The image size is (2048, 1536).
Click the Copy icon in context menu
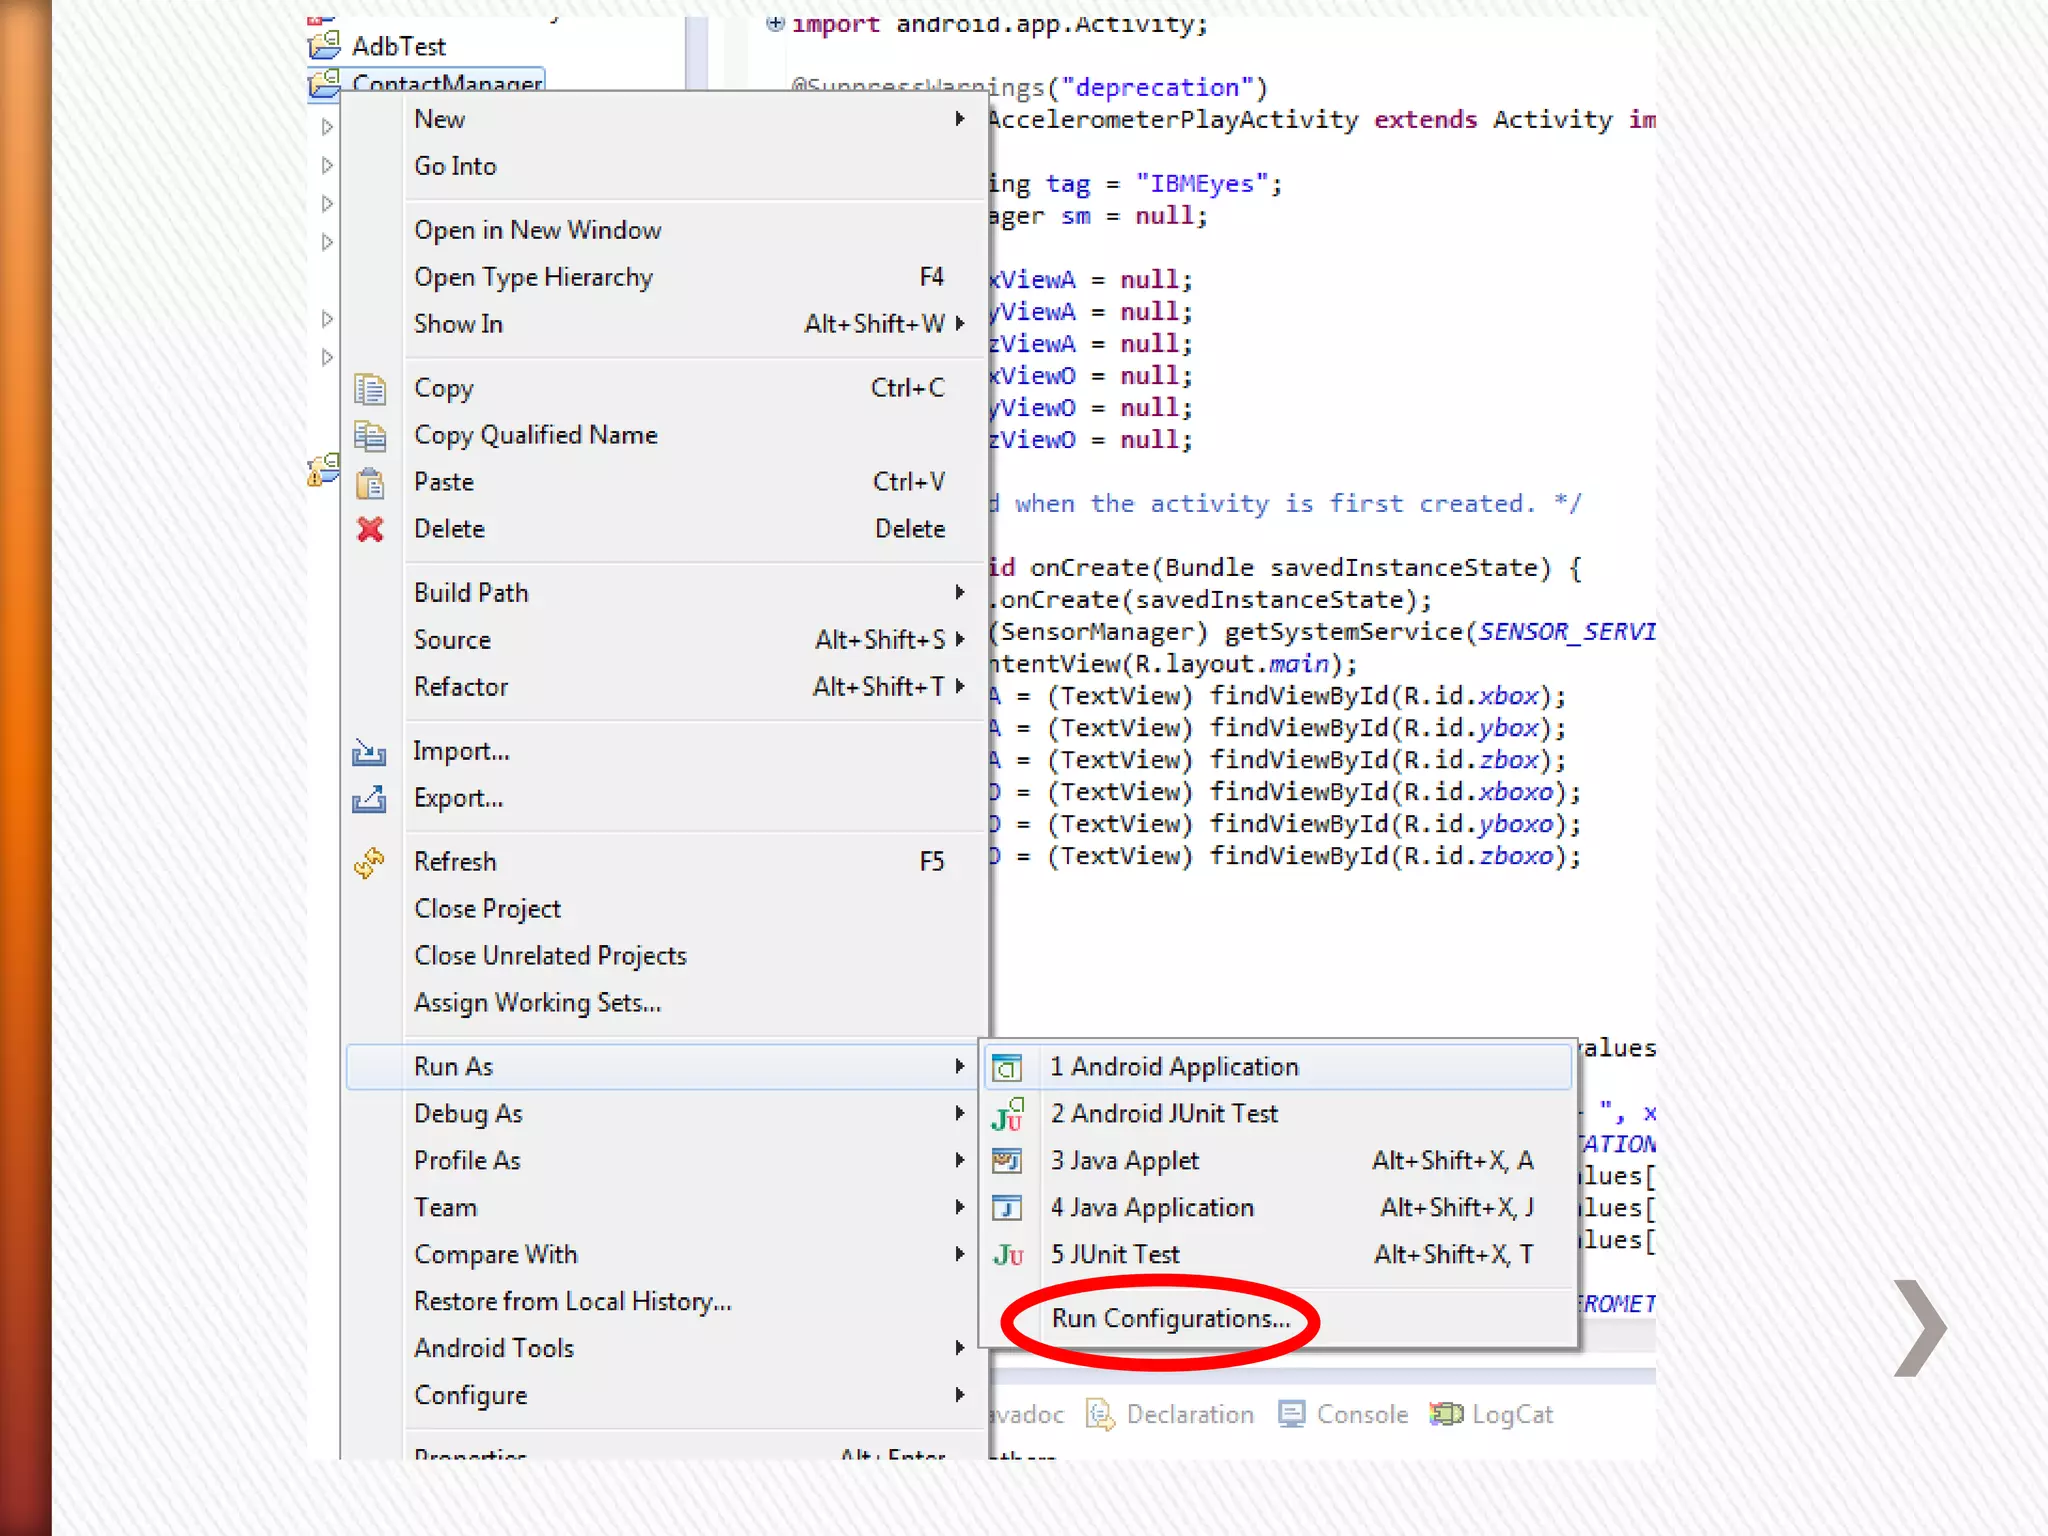(370, 389)
